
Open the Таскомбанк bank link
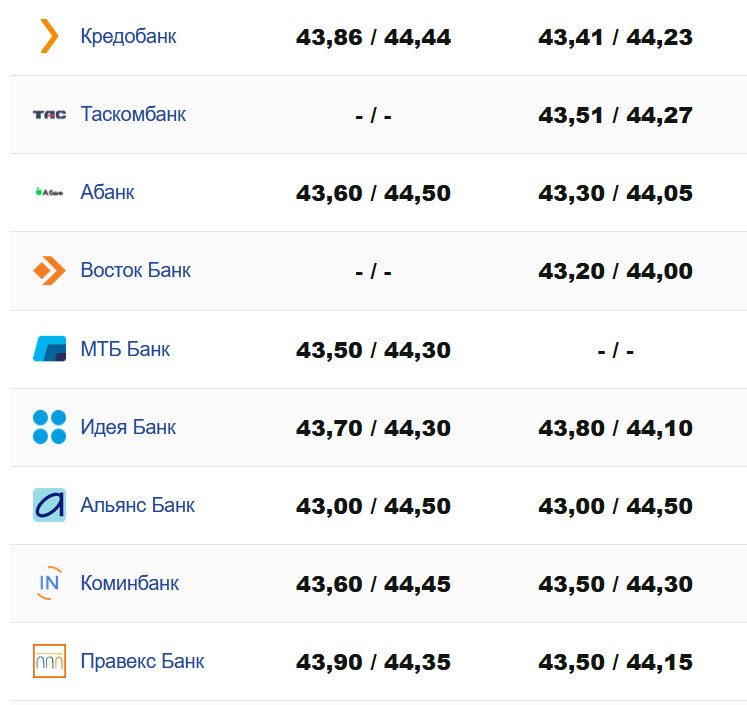pyautogui.click(x=133, y=114)
